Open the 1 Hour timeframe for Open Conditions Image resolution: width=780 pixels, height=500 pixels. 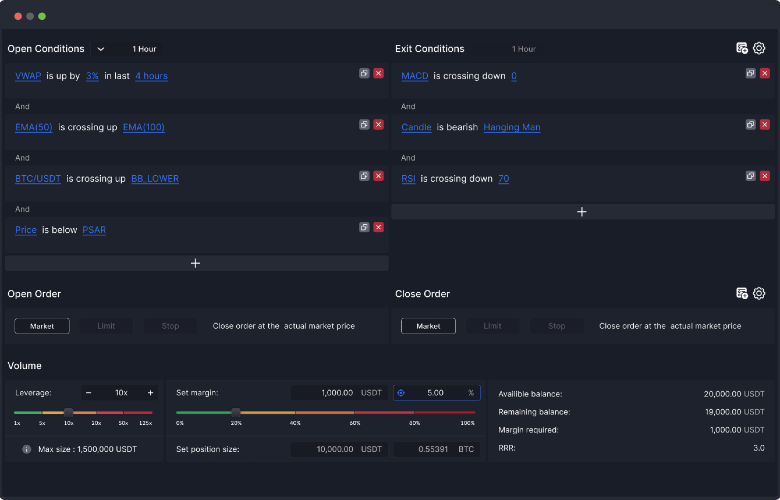pos(144,49)
